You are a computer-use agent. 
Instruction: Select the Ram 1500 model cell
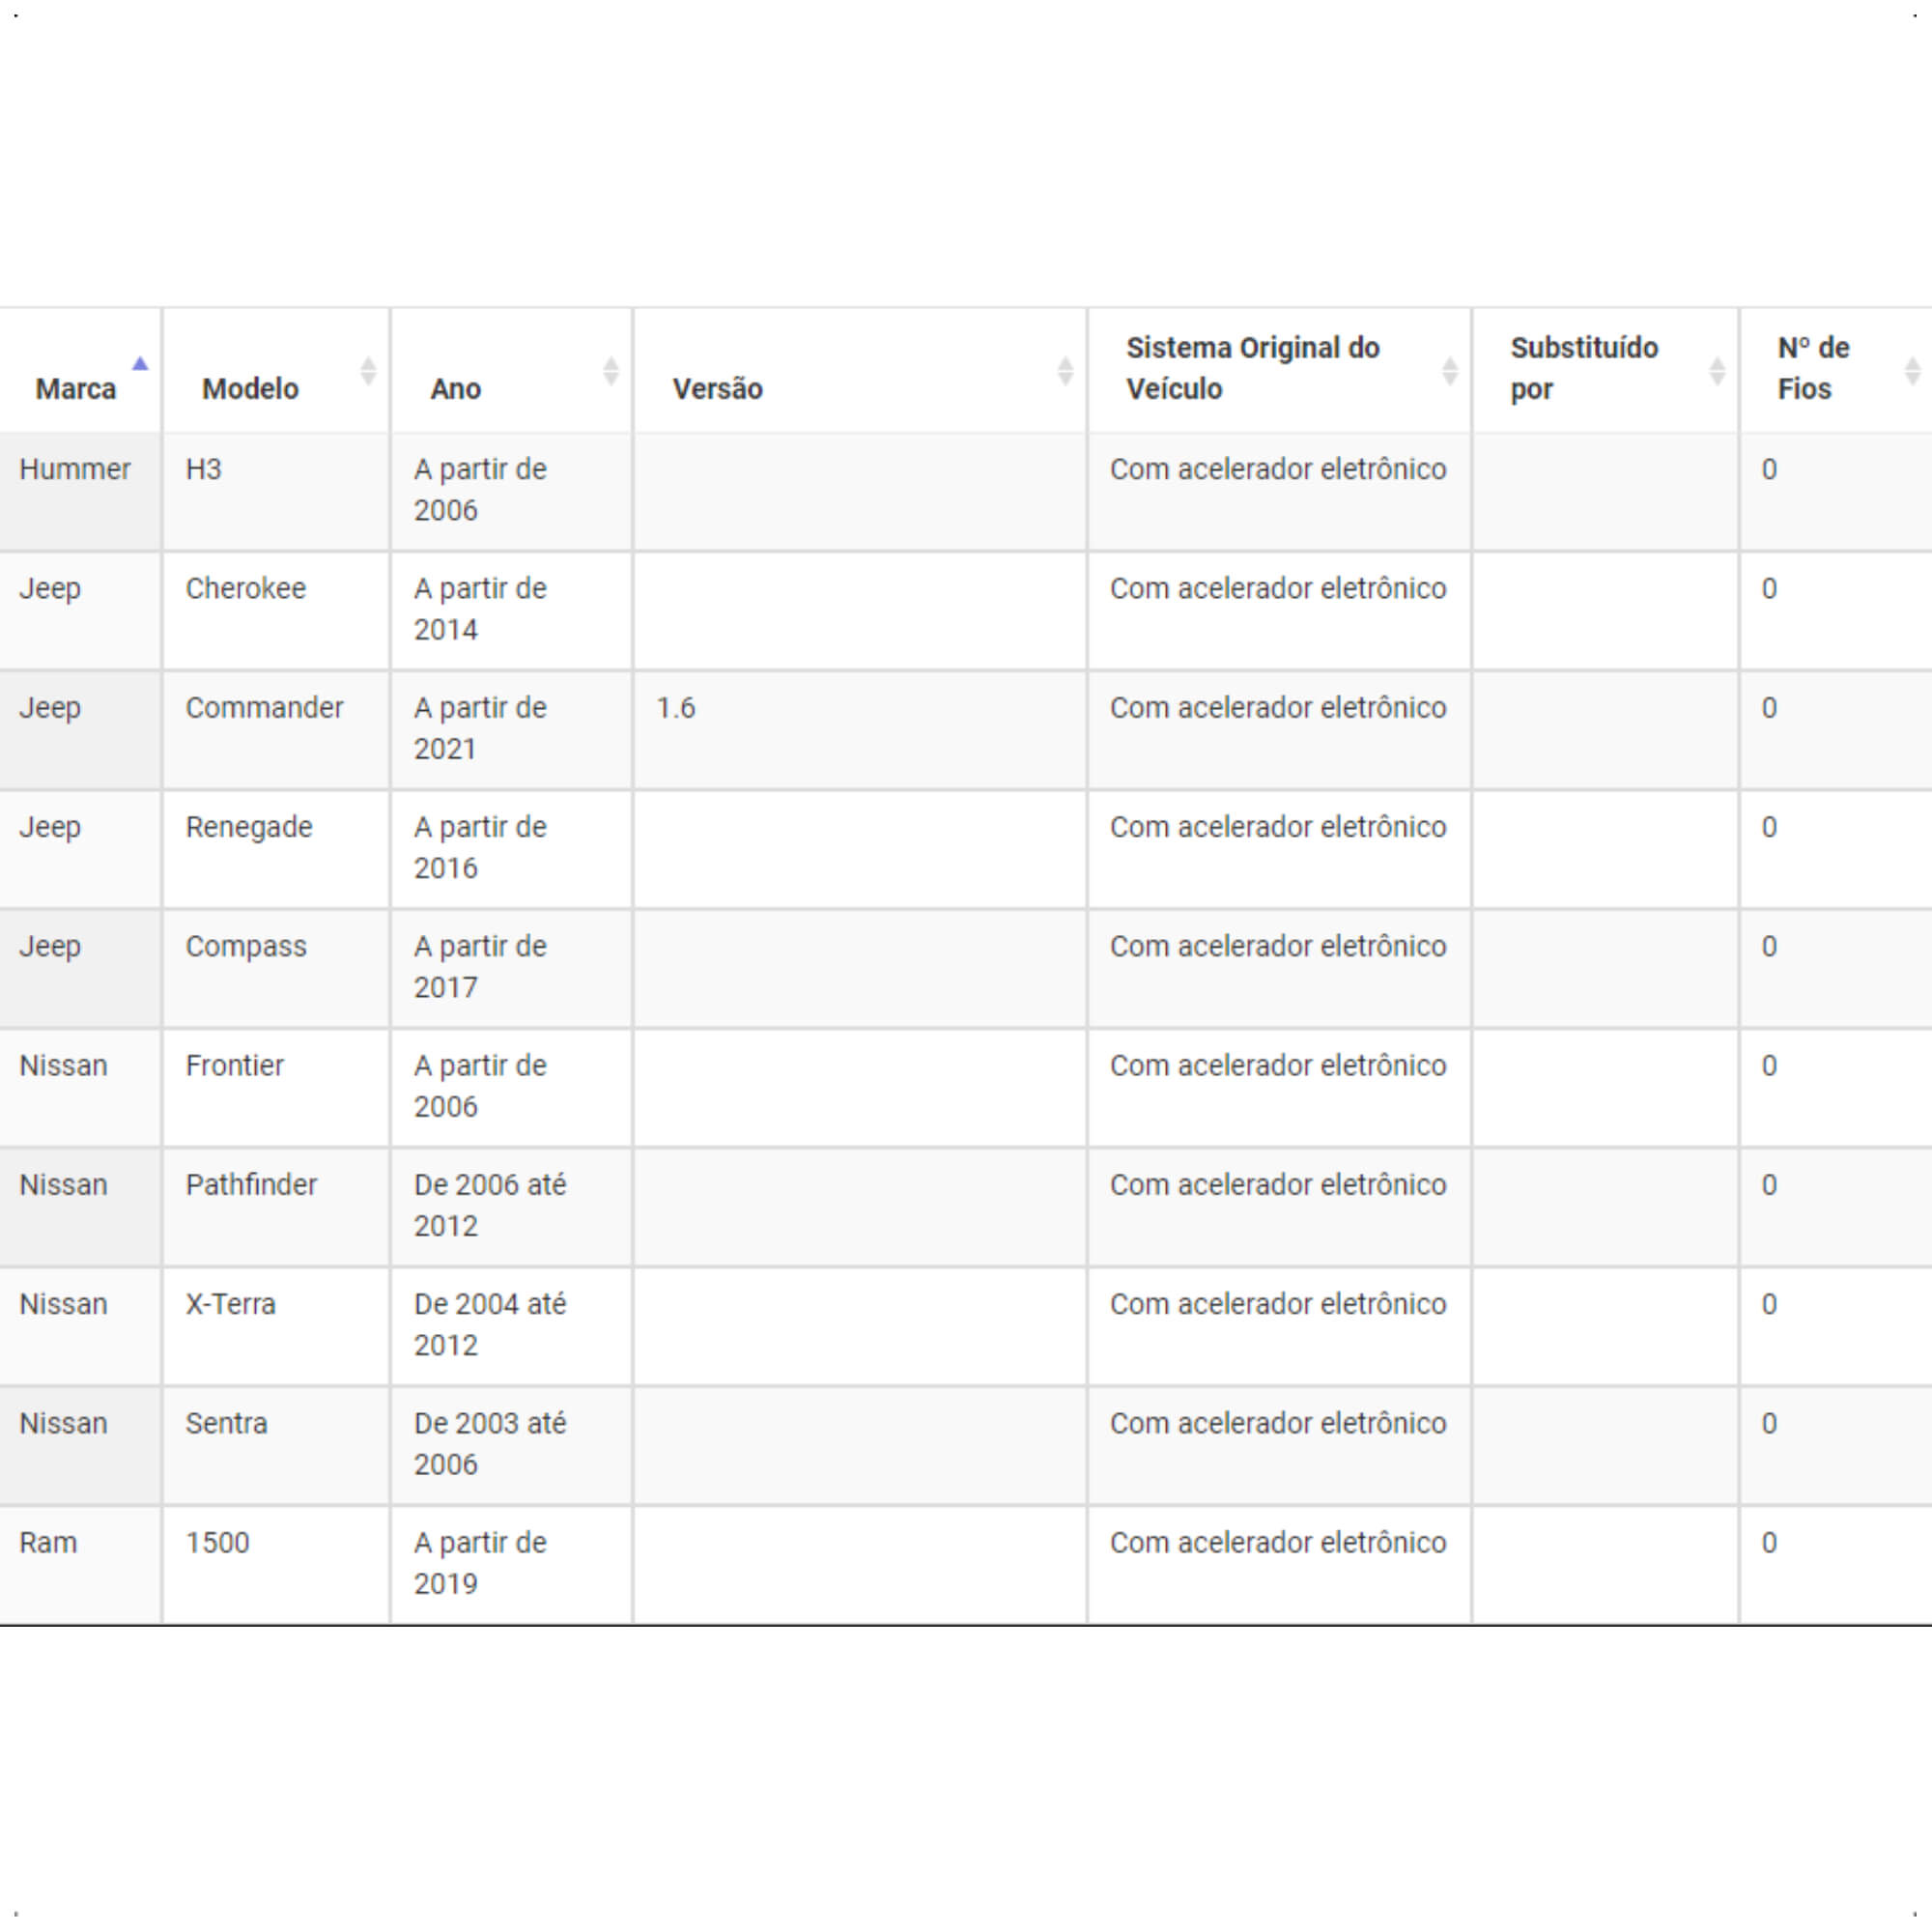tap(217, 1543)
